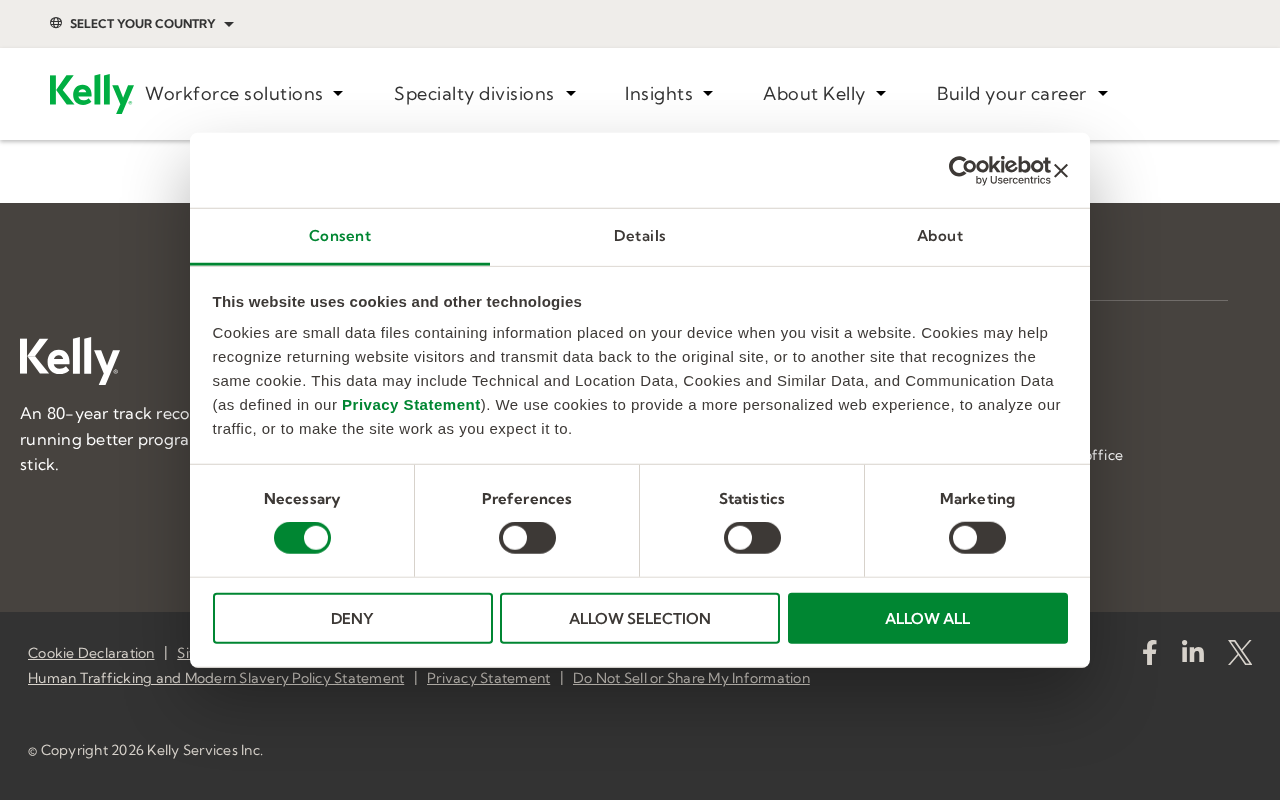Click the DENY button

[353, 618]
